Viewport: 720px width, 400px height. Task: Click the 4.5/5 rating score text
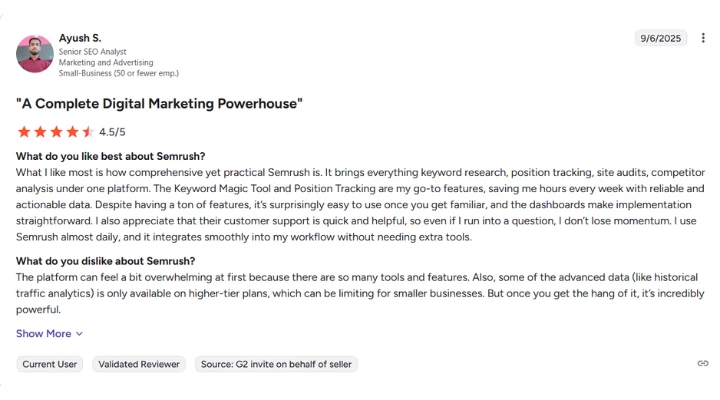tap(112, 131)
